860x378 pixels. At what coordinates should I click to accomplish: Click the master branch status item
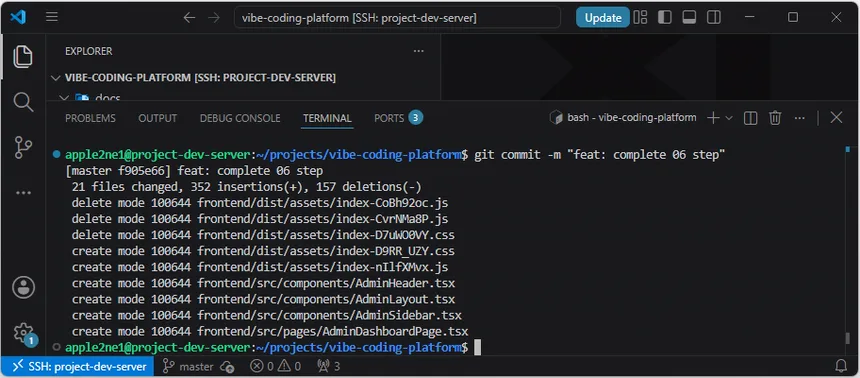point(189,366)
